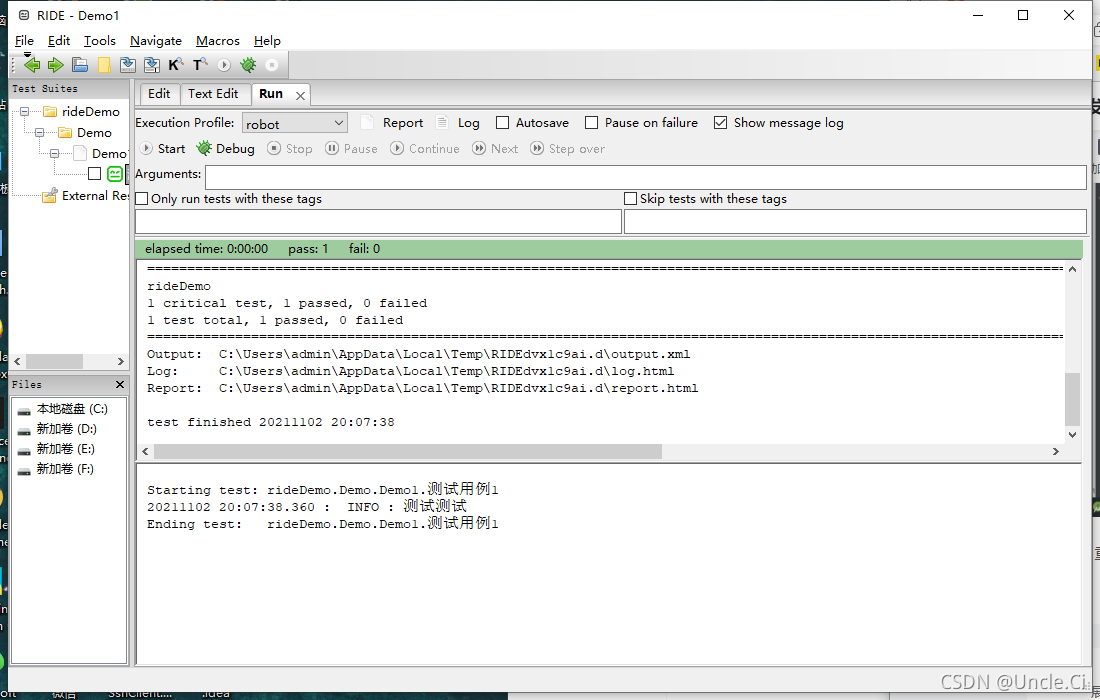1100x700 pixels.
Task: Run tests with the play toolbar icon
Action: 222,63
